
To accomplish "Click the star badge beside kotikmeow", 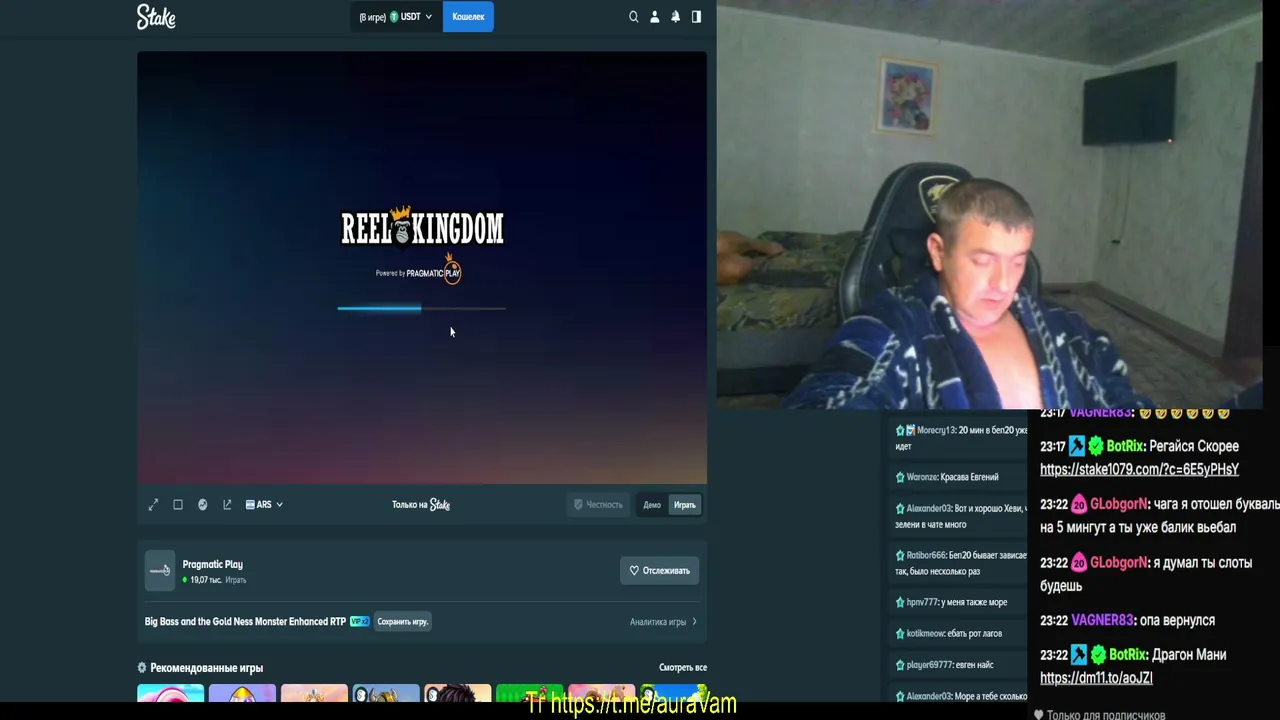I will point(900,634).
